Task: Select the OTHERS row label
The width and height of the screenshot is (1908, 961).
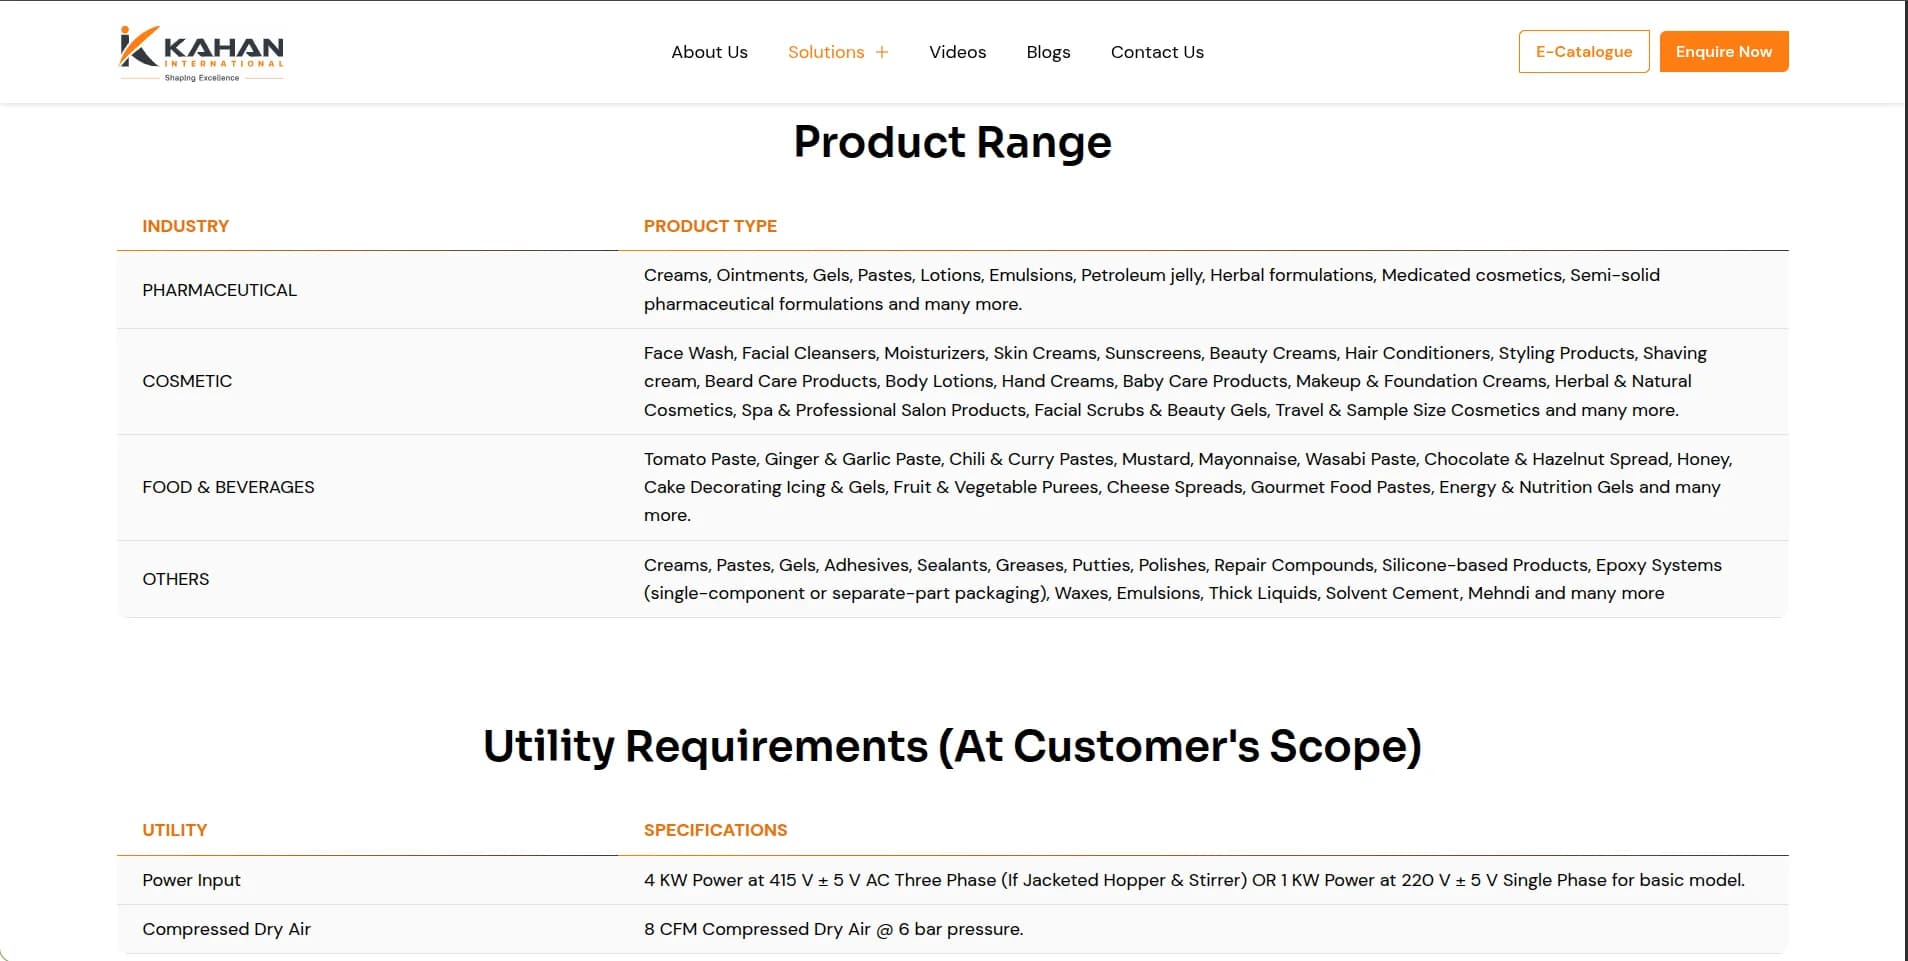Action: tap(176, 579)
